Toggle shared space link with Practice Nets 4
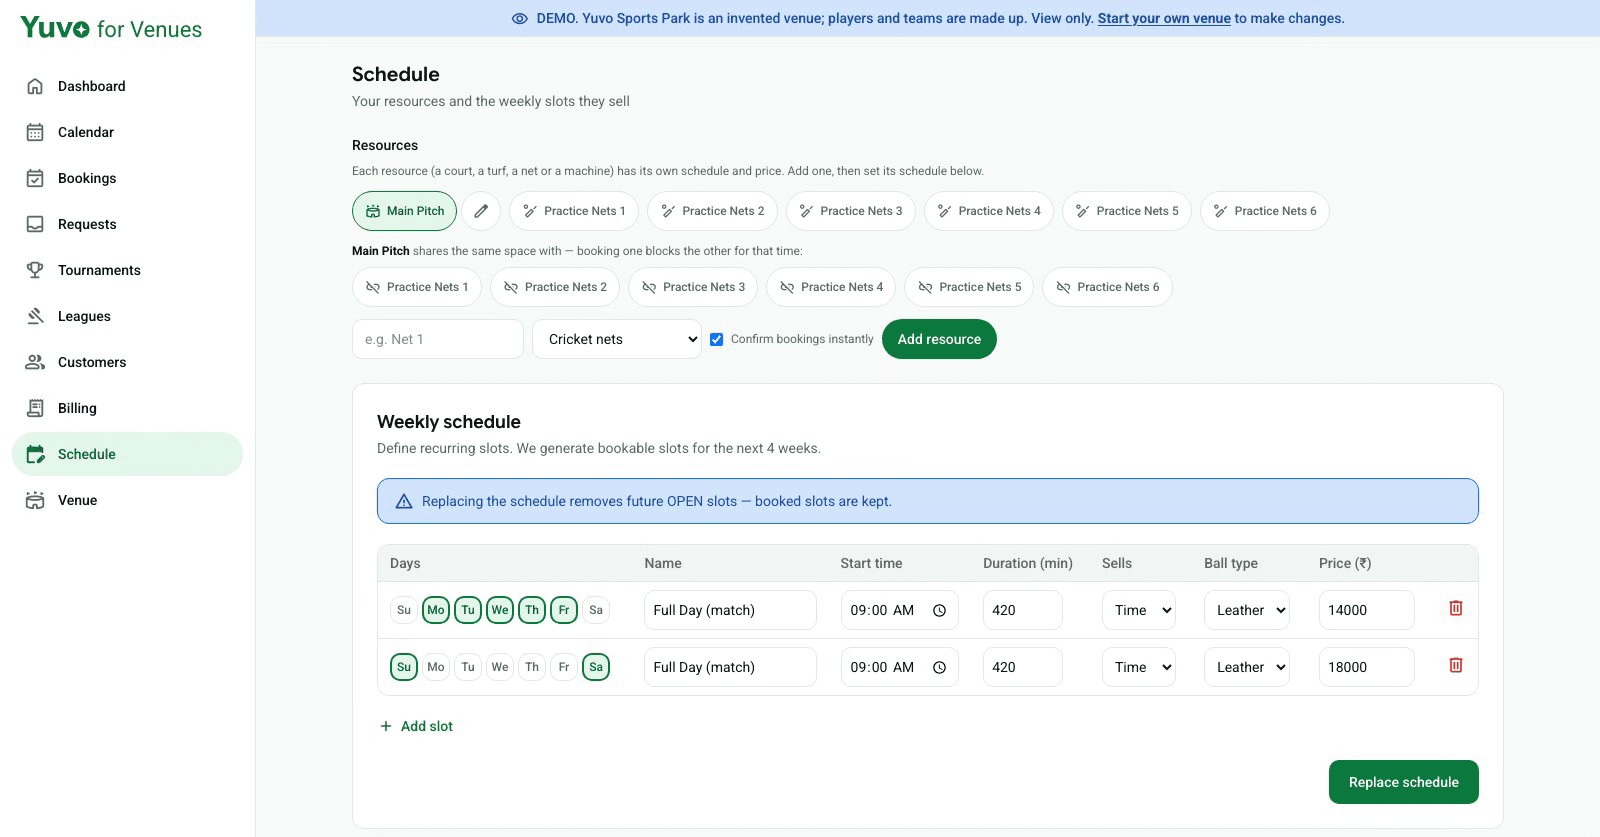This screenshot has width=1600, height=837. (x=832, y=287)
